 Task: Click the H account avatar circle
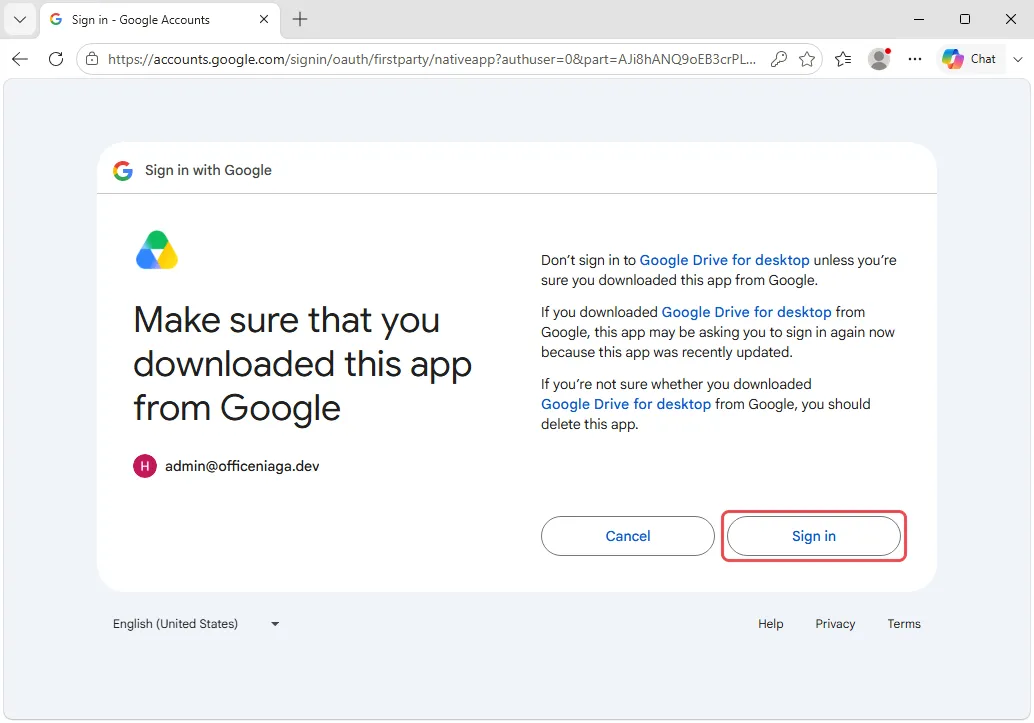pyautogui.click(x=144, y=466)
